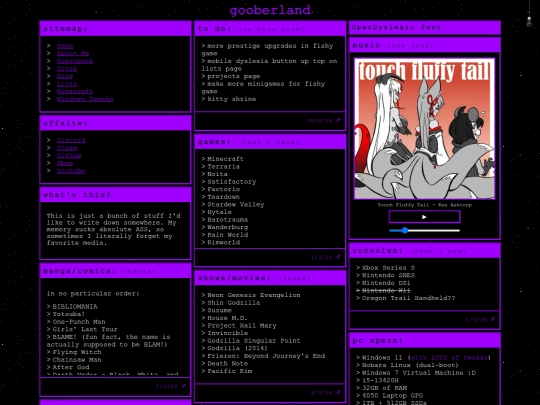Visit the Blog page
540x405 pixels.
click(64, 76)
